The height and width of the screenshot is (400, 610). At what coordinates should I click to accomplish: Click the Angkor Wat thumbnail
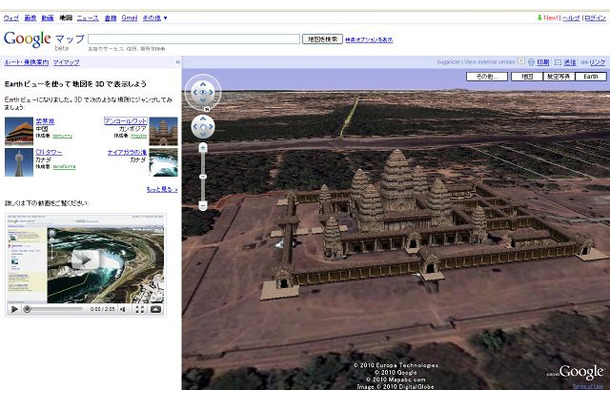[163, 131]
